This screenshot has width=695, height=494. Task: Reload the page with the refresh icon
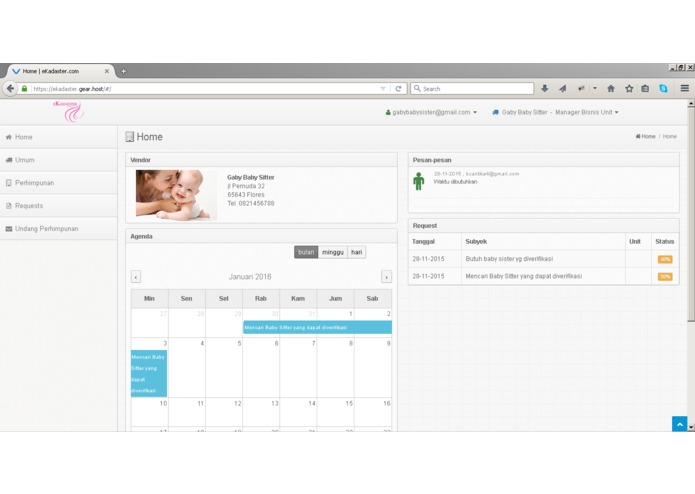point(398,89)
